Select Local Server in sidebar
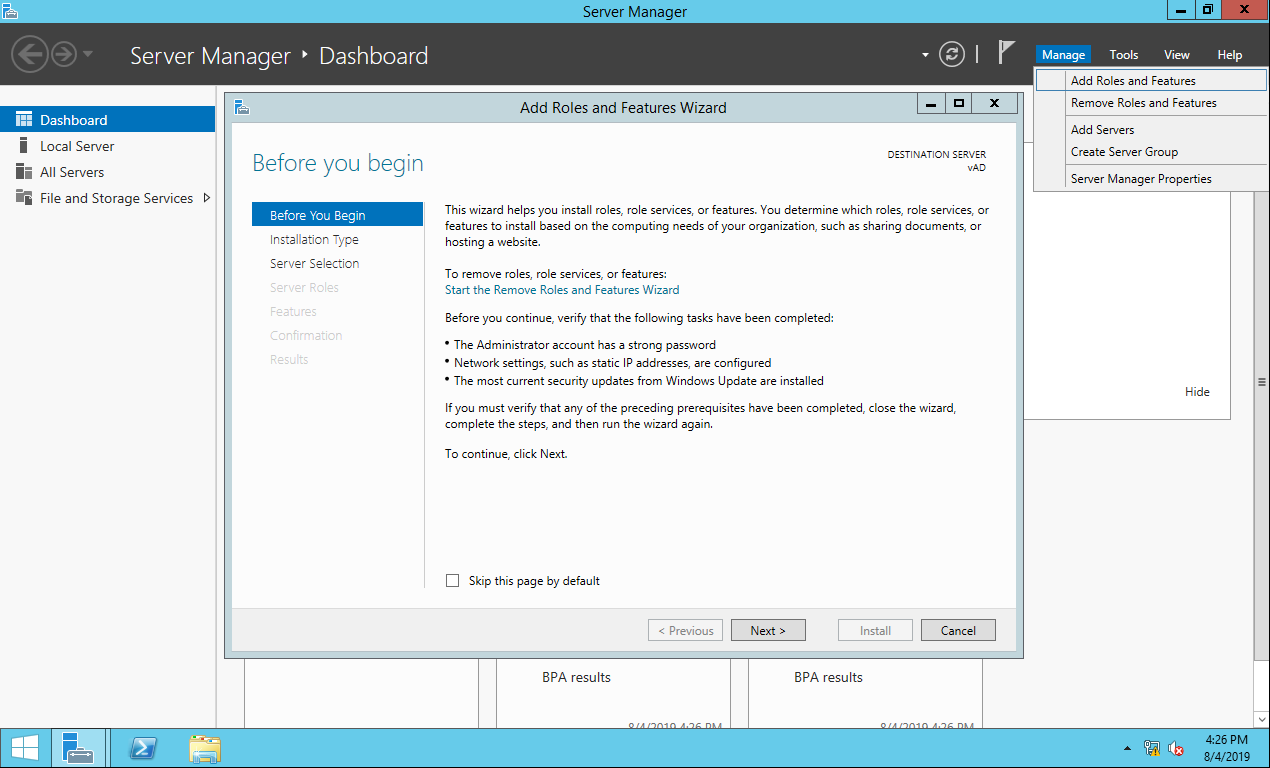Image resolution: width=1270 pixels, height=768 pixels. pyautogui.click(x=77, y=146)
